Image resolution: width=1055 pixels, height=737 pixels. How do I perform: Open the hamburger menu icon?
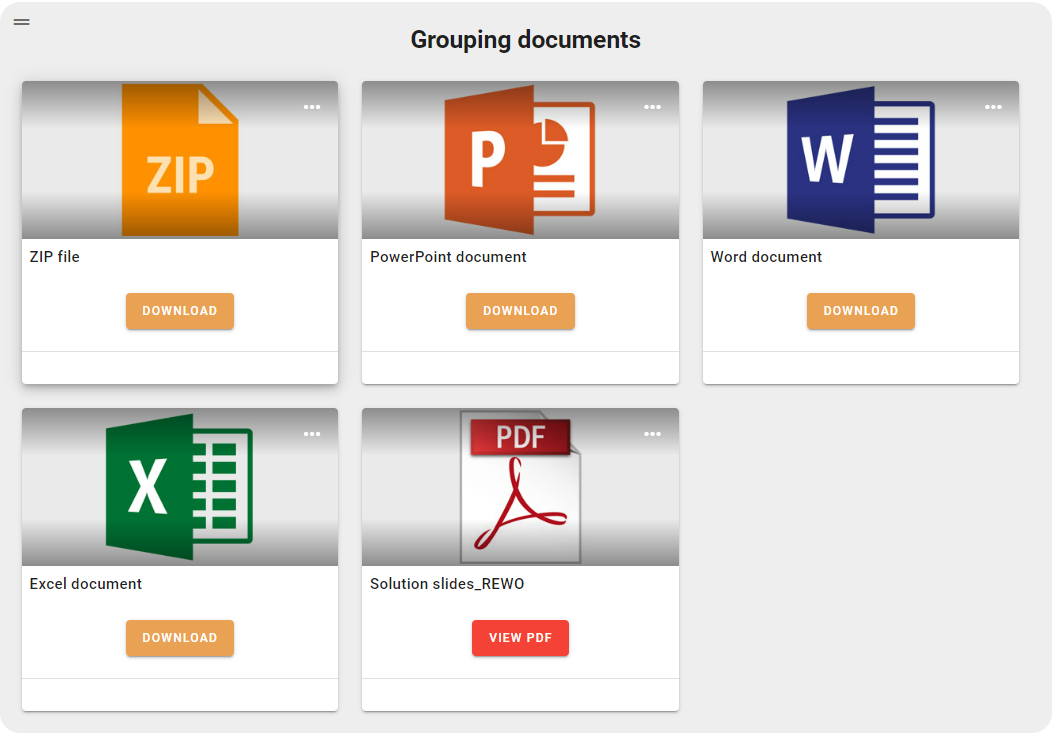click(x=22, y=22)
